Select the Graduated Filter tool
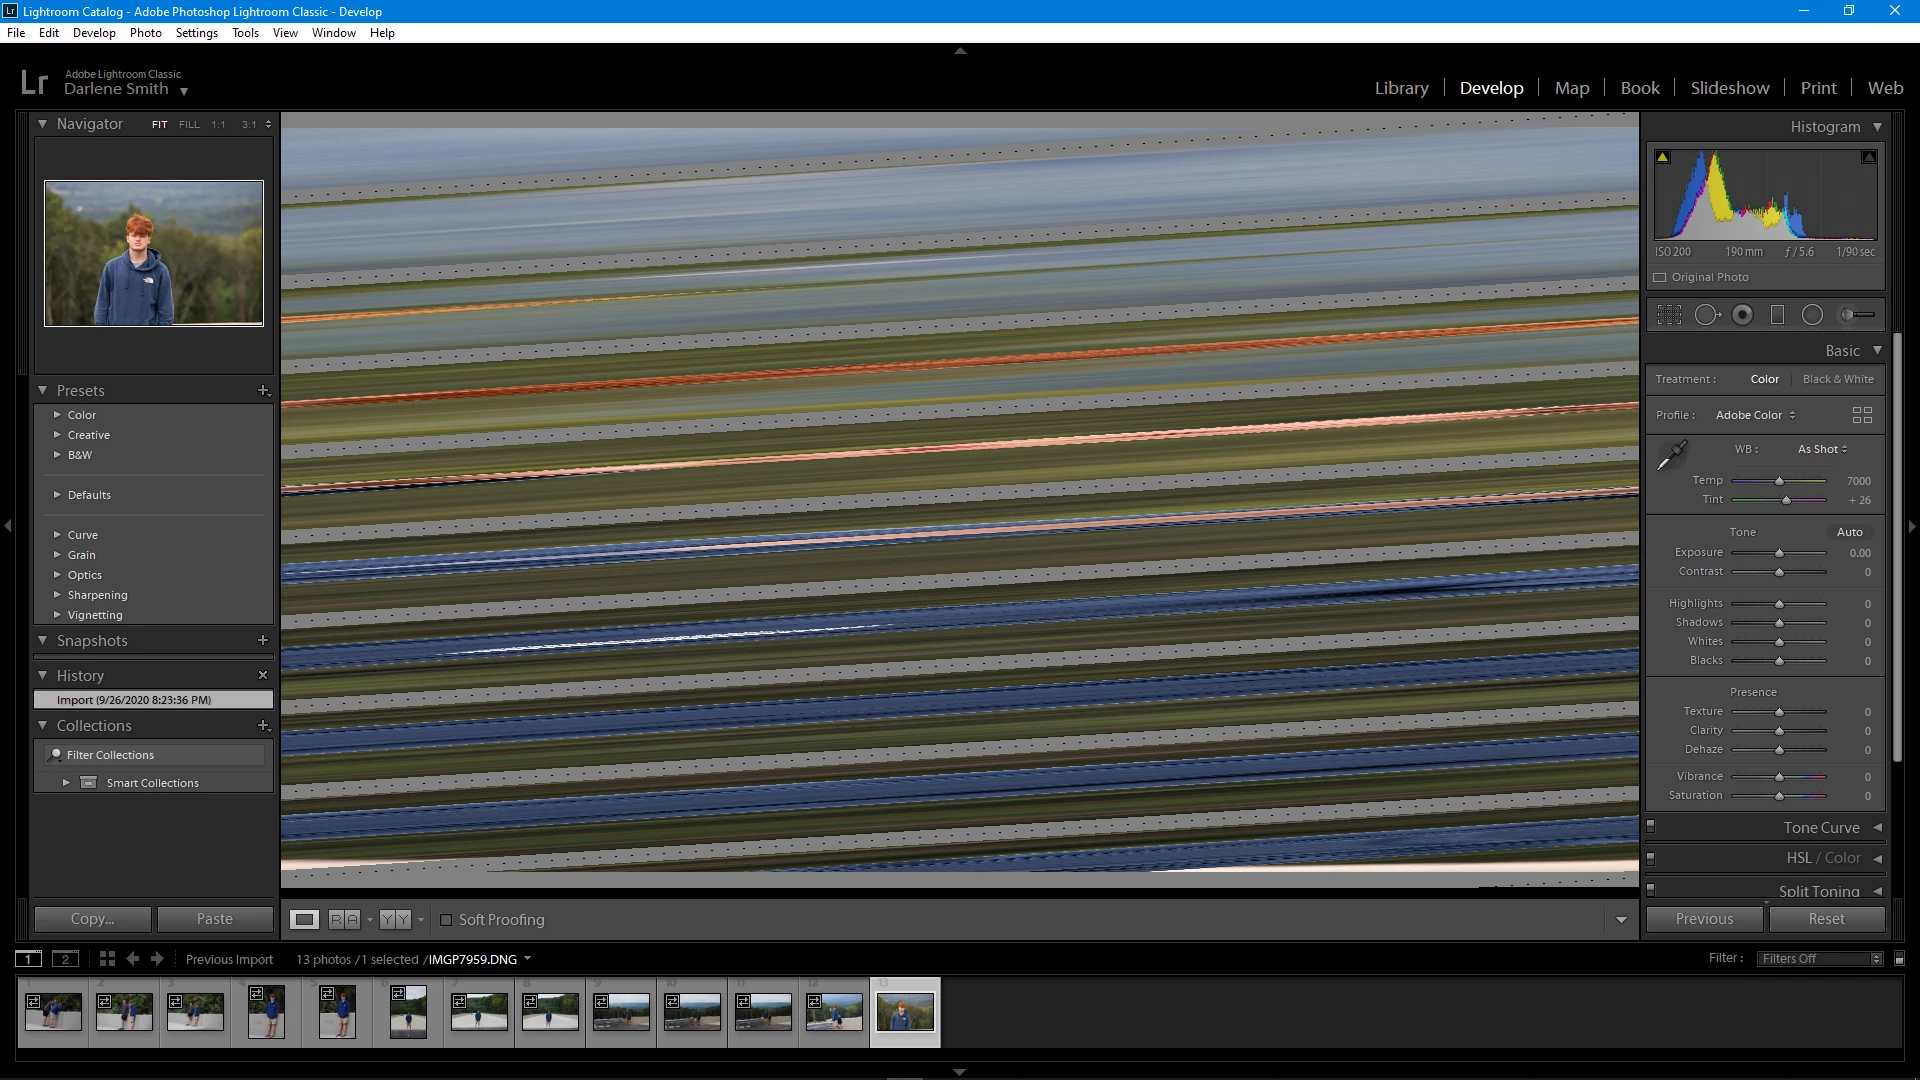 1777,315
